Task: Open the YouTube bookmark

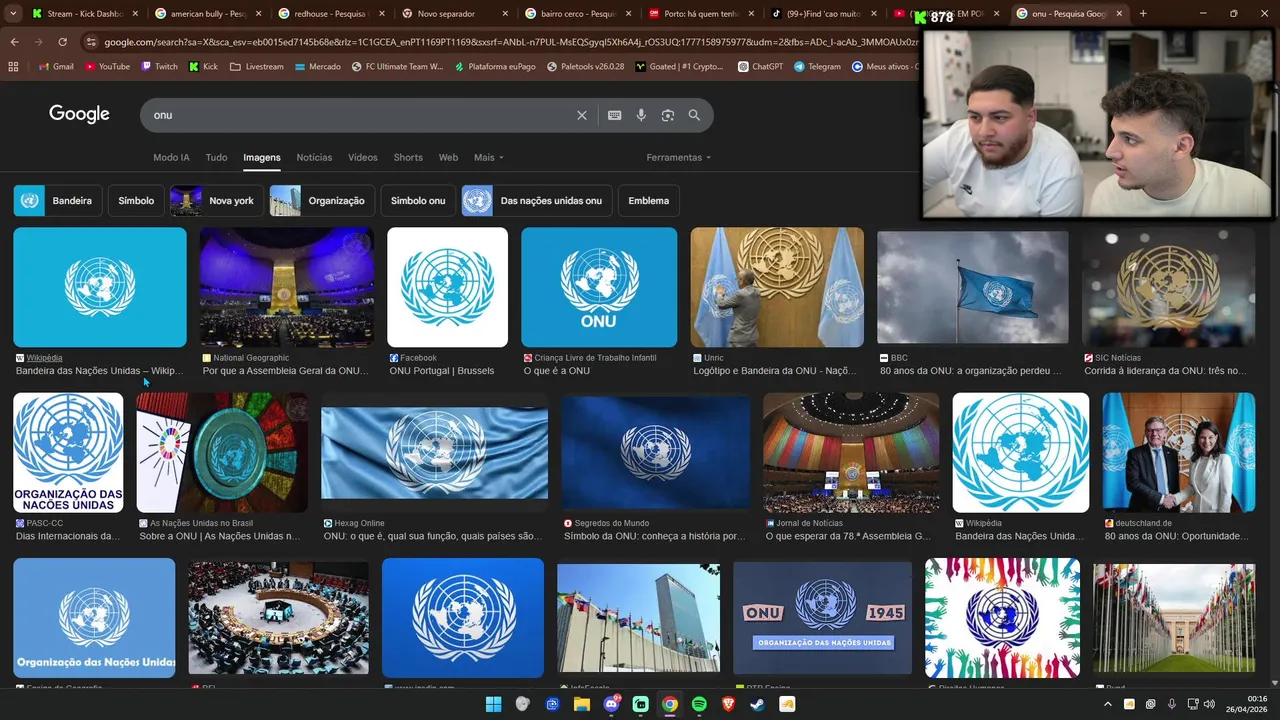Action: (107, 67)
